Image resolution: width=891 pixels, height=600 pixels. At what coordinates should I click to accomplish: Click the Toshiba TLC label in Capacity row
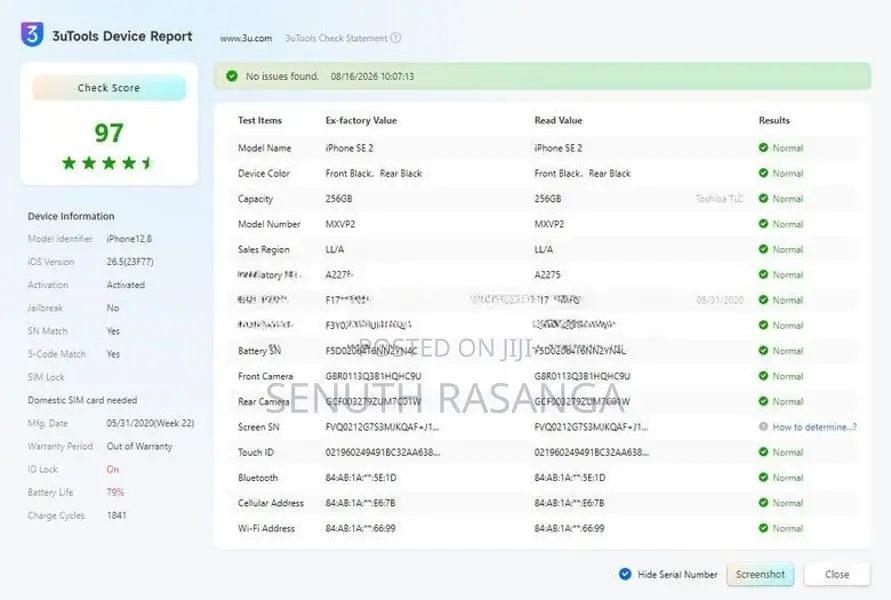(x=719, y=198)
